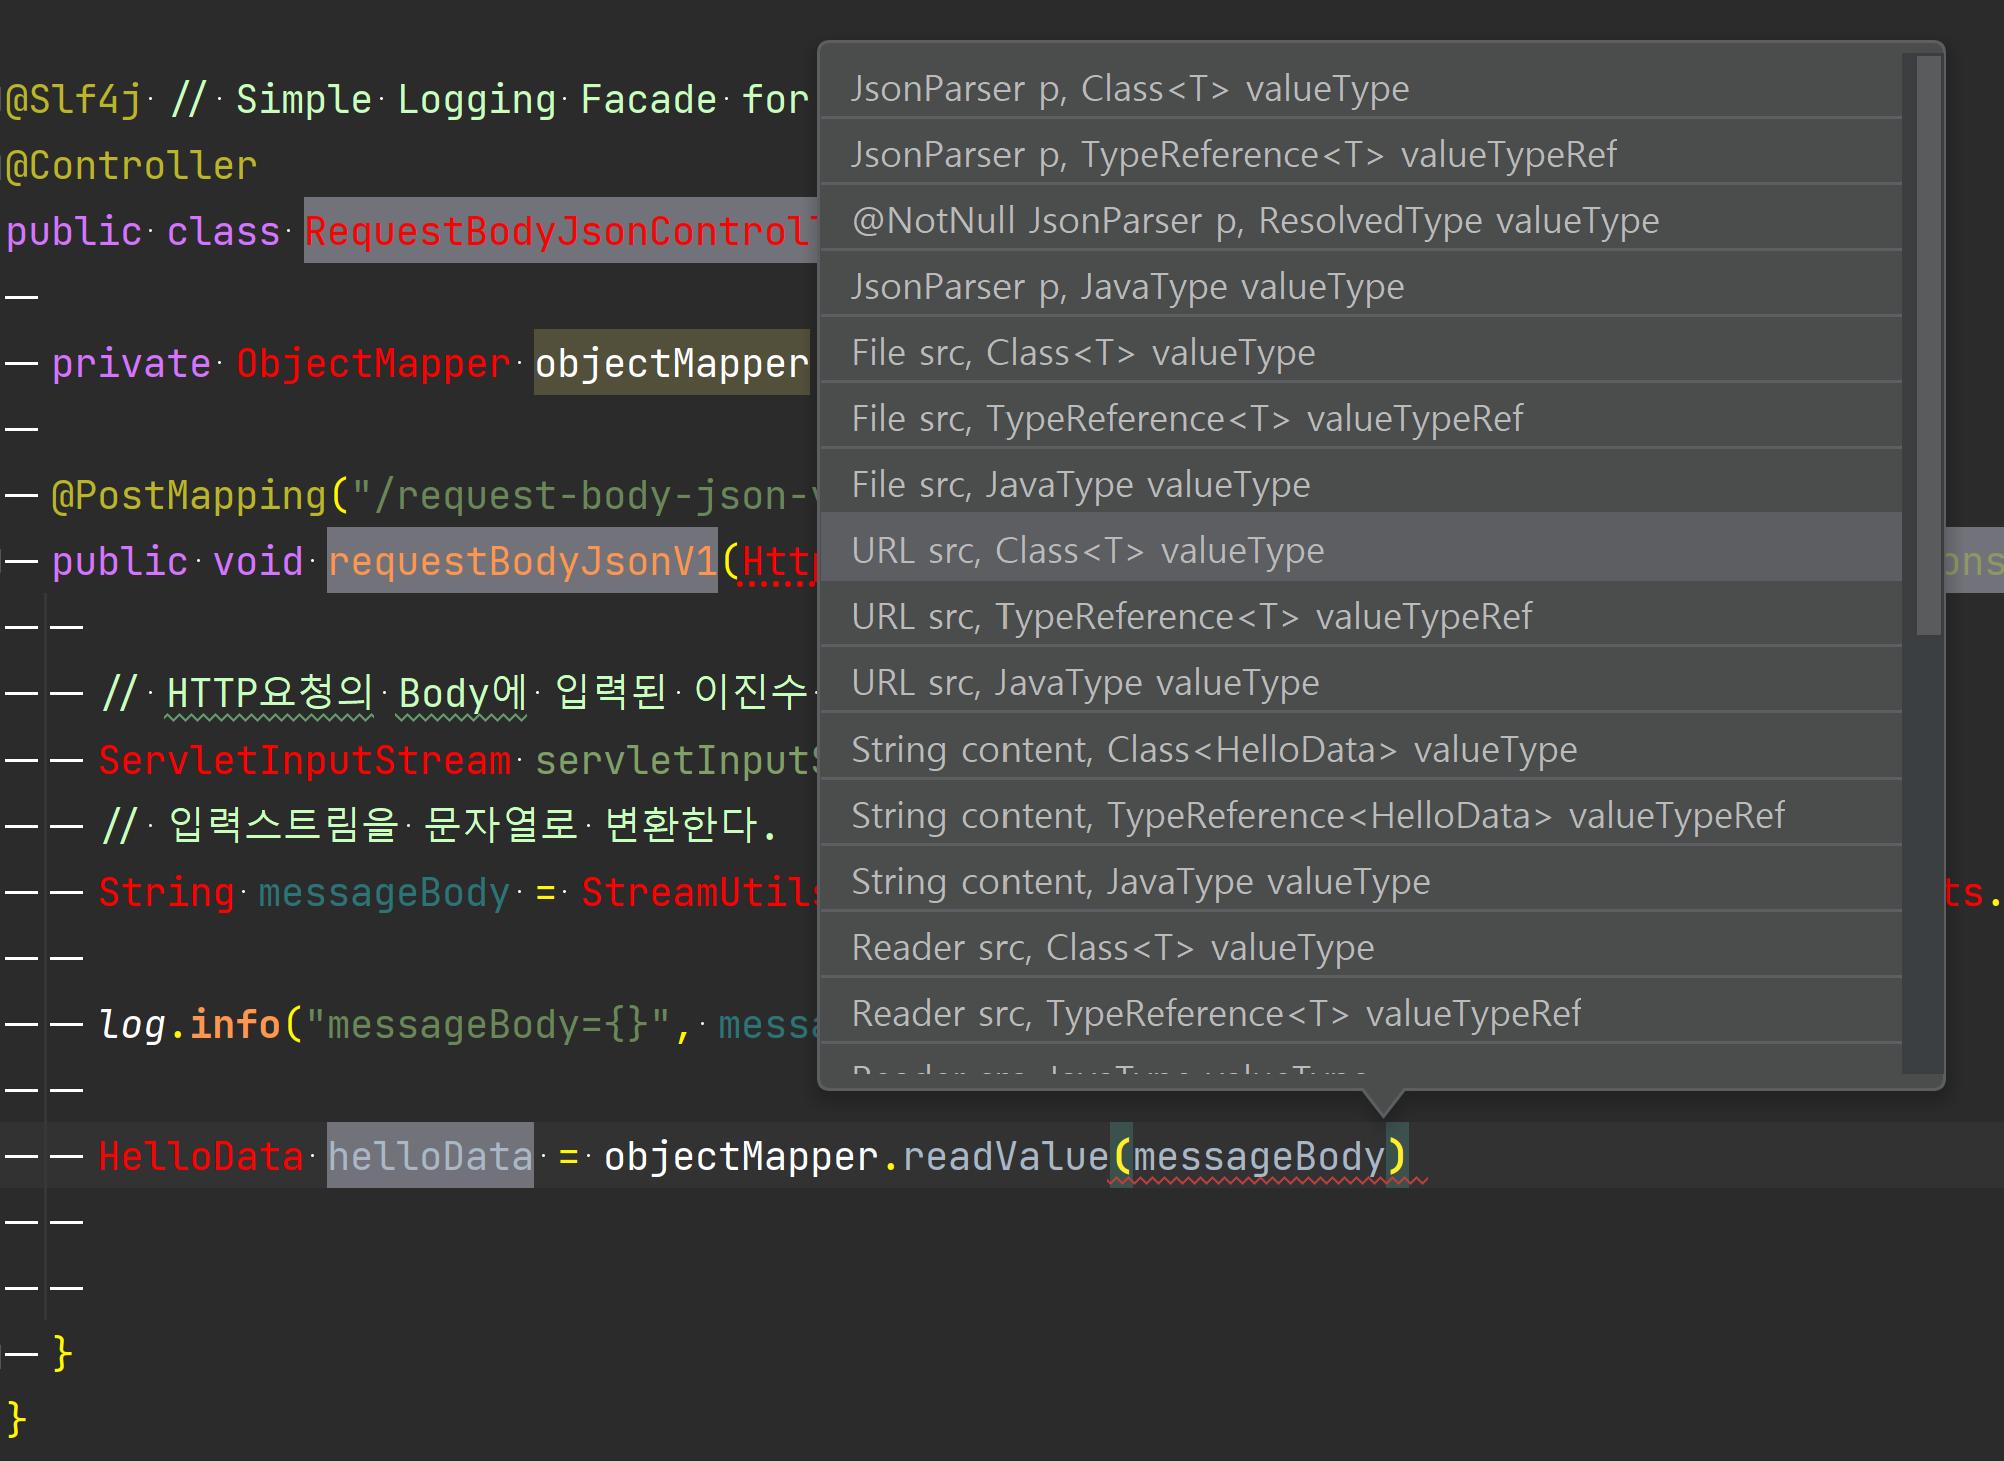Select 'File src, JavaType valueType' overload
The width and height of the screenshot is (2004, 1461).
tap(1360, 484)
